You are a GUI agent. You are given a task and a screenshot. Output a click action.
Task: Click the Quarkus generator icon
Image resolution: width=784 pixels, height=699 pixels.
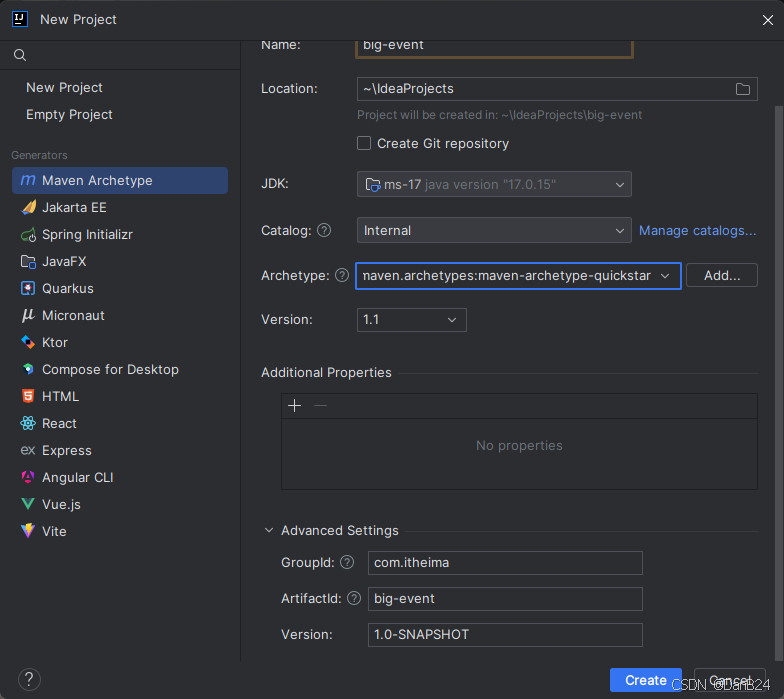click(28, 288)
